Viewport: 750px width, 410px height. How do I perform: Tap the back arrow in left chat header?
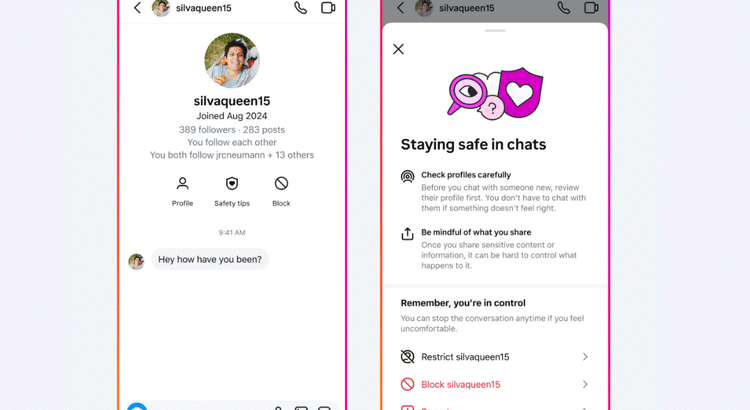tap(137, 8)
